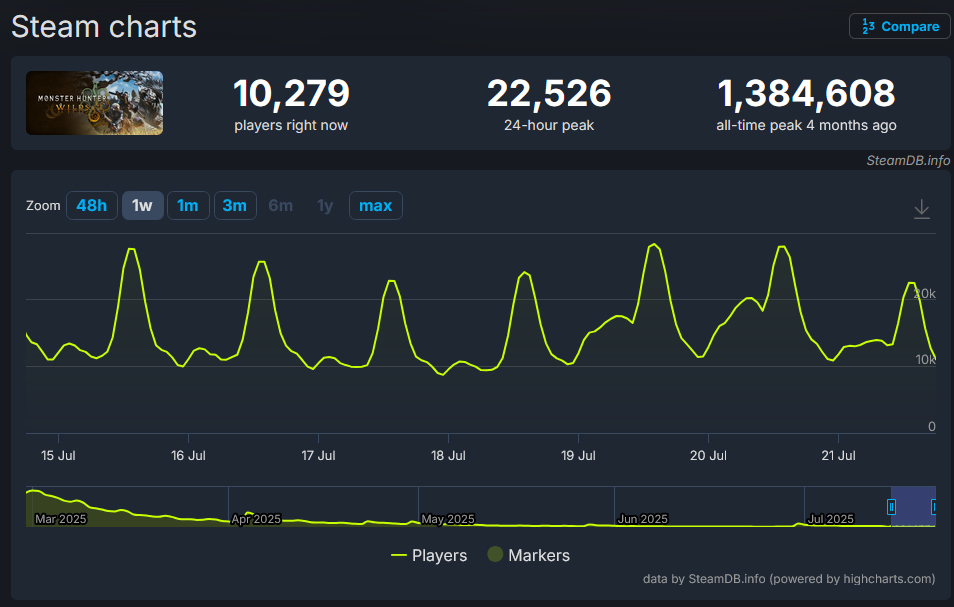Click Jul 2025 in the navigator
The width and height of the screenshot is (954, 607).
pos(830,519)
